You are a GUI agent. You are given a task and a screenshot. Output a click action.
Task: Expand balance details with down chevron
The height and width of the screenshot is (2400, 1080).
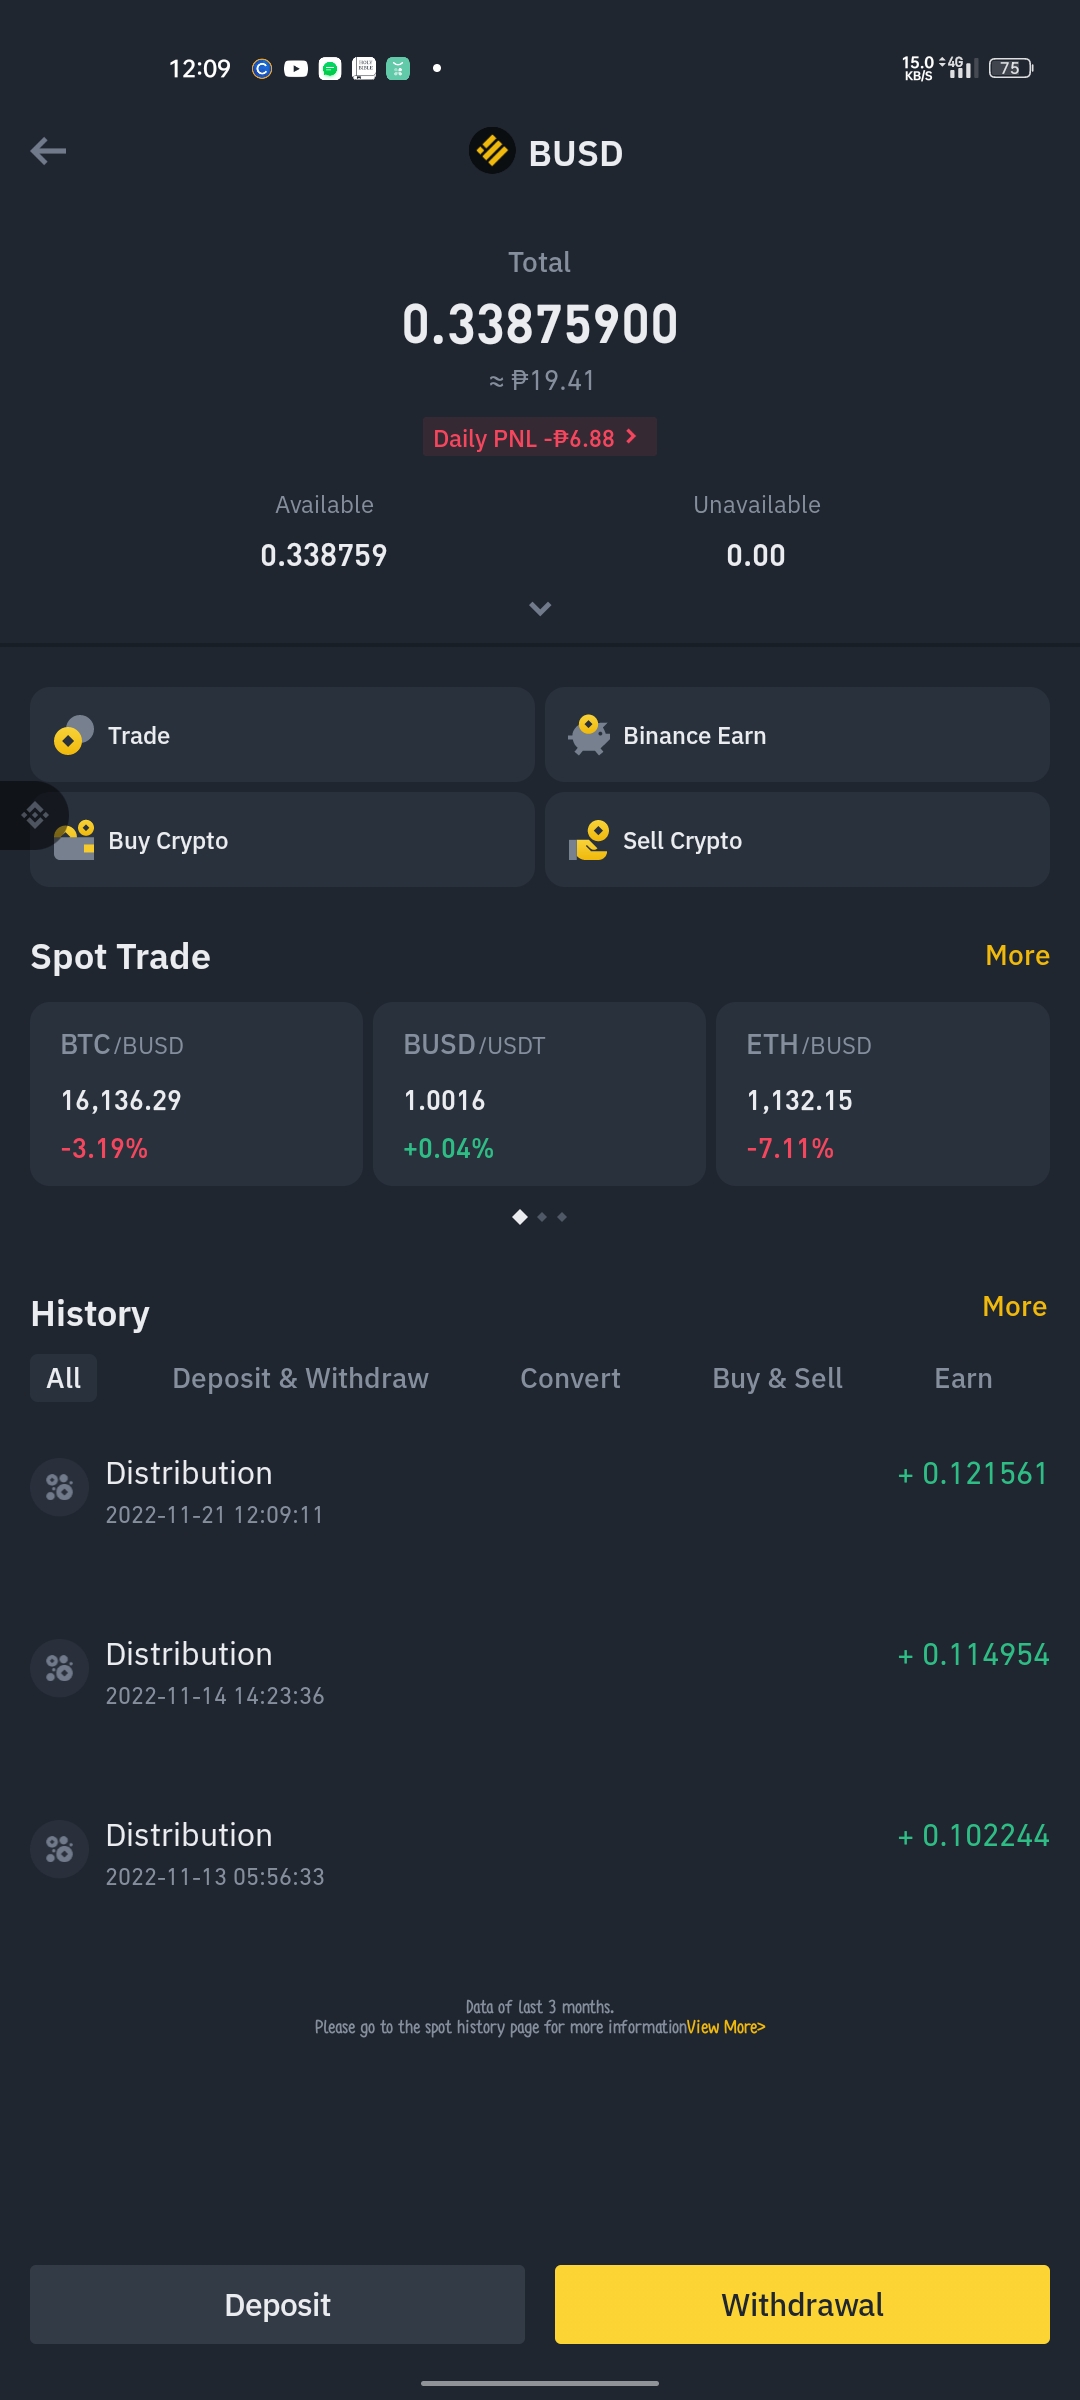pos(540,608)
